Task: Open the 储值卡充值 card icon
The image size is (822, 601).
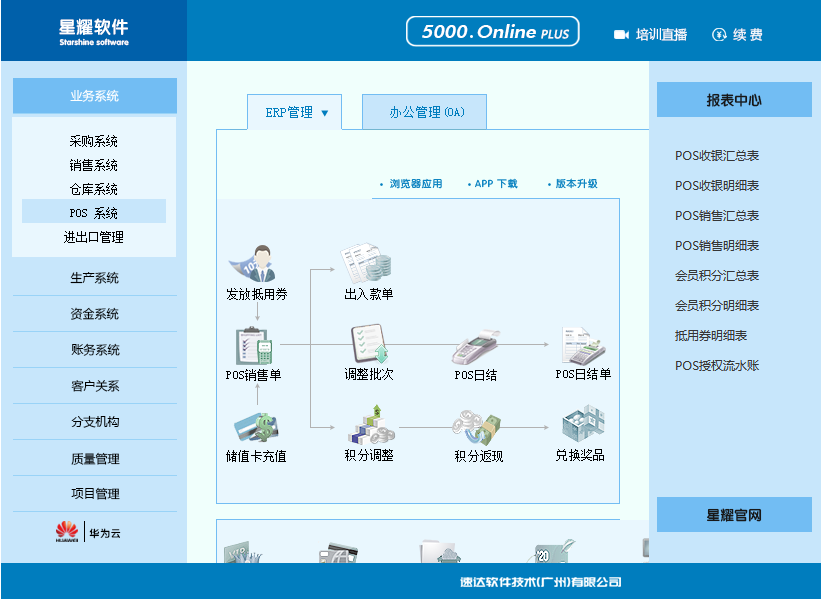Action: coord(256,427)
